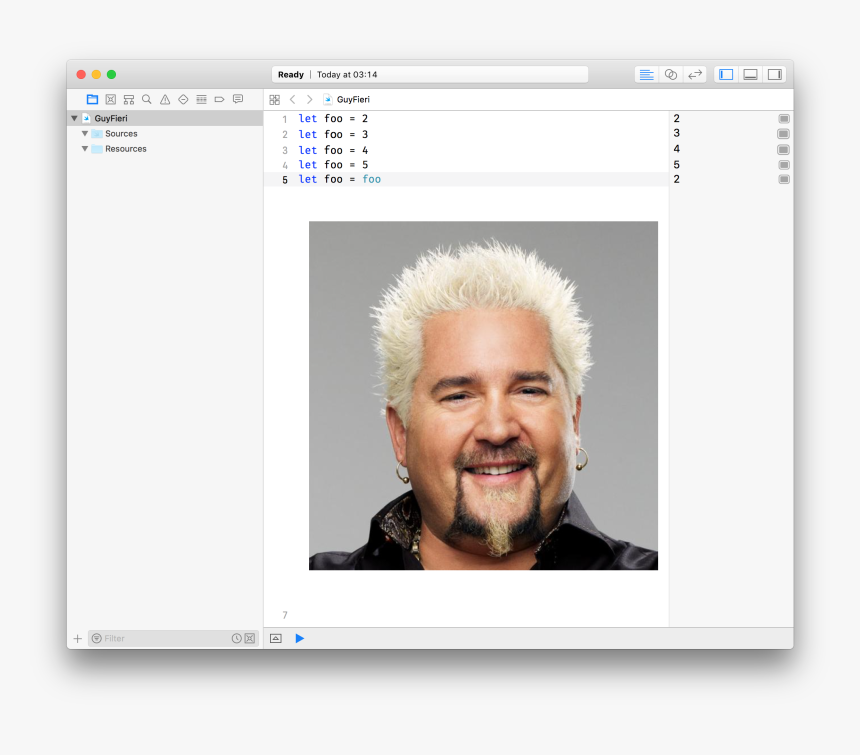The width and height of the screenshot is (860, 755).
Task: Go back in editor history
Action: [292, 99]
